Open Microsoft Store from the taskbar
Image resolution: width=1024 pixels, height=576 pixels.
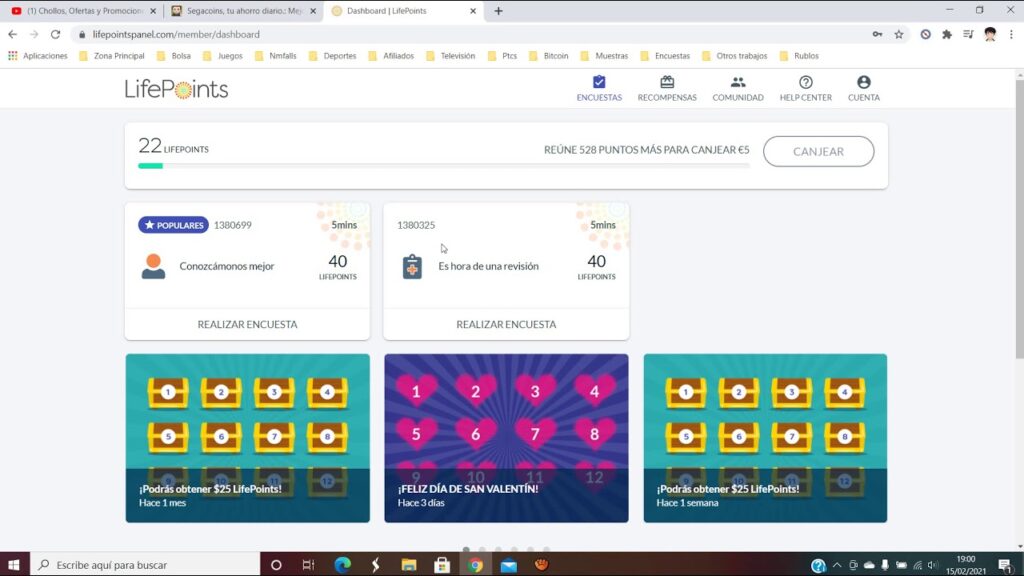point(442,565)
